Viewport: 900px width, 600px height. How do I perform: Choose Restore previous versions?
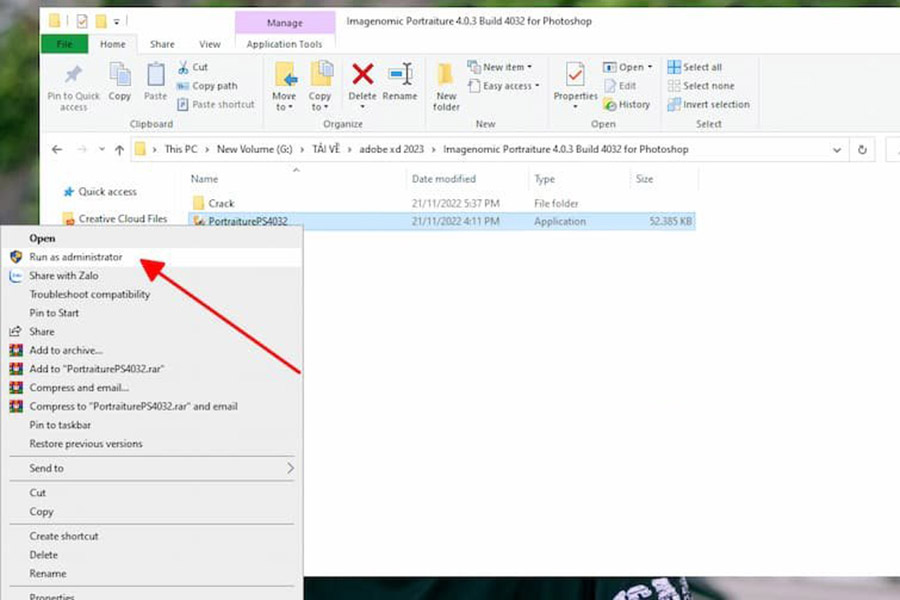[152, 444]
